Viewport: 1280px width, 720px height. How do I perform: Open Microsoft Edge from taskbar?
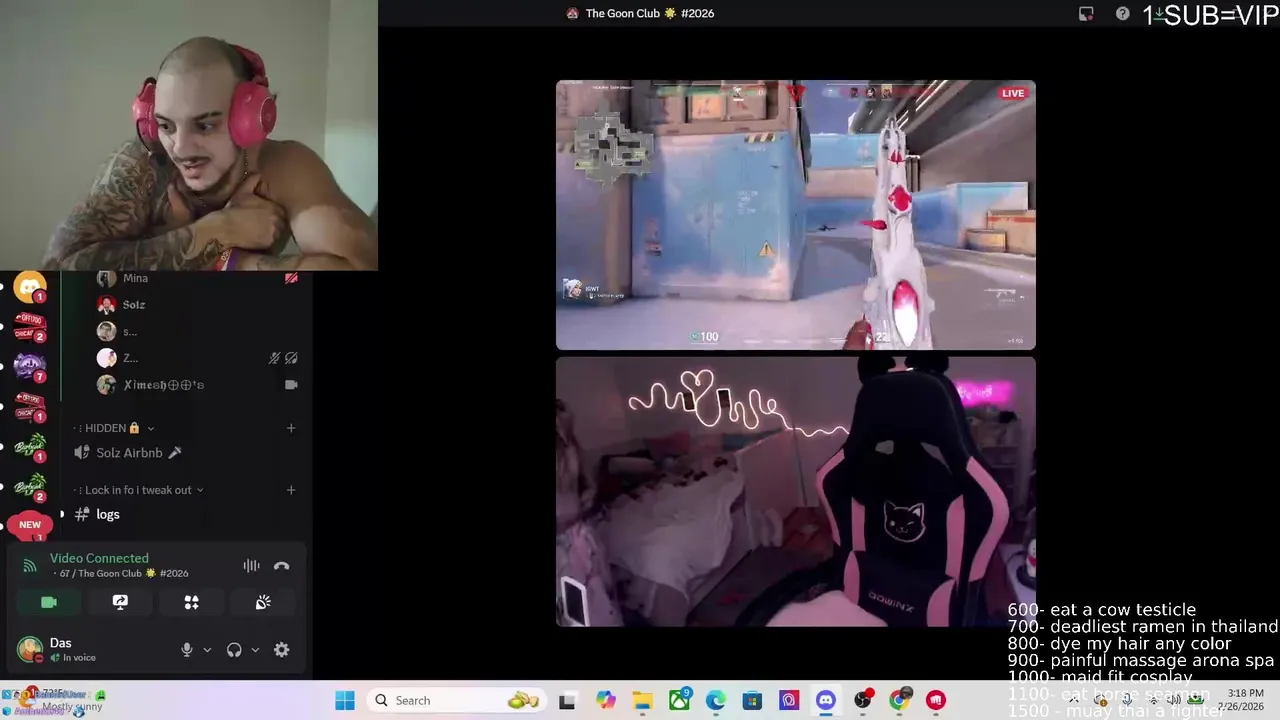coord(716,700)
